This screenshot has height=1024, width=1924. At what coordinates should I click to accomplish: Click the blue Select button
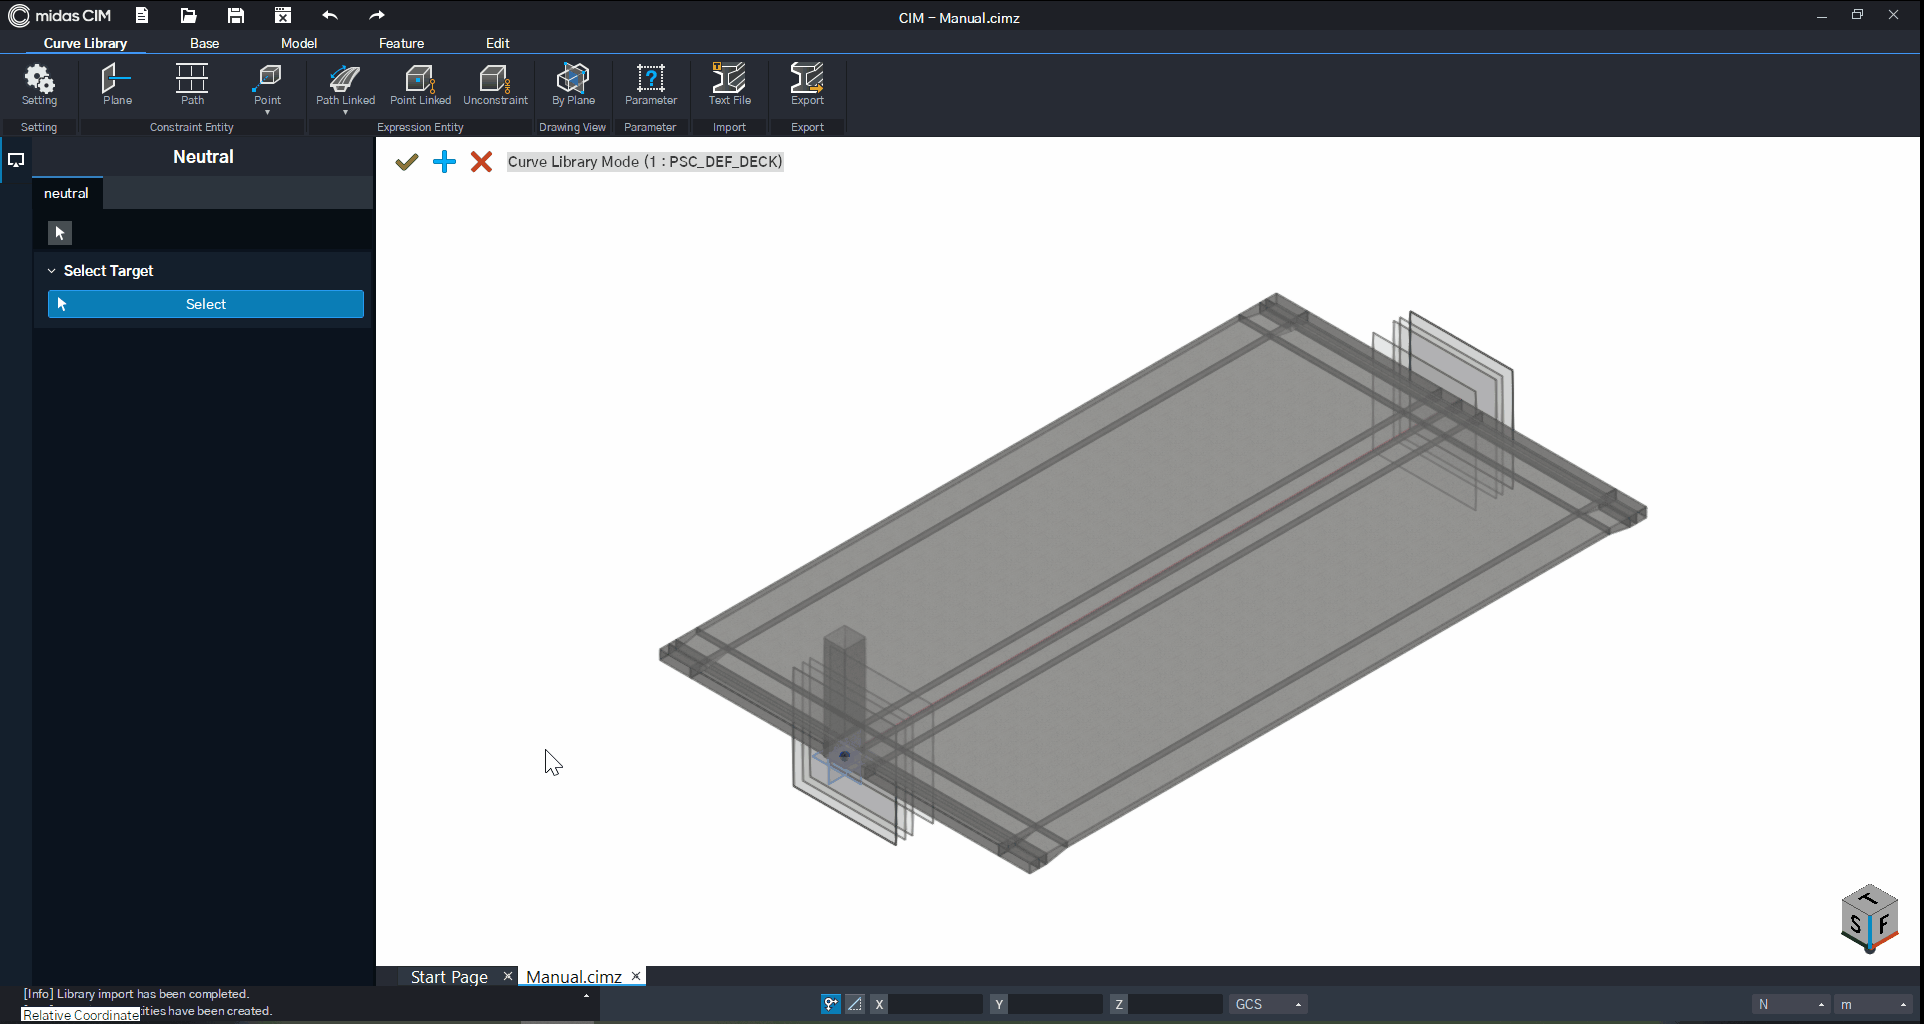[206, 304]
